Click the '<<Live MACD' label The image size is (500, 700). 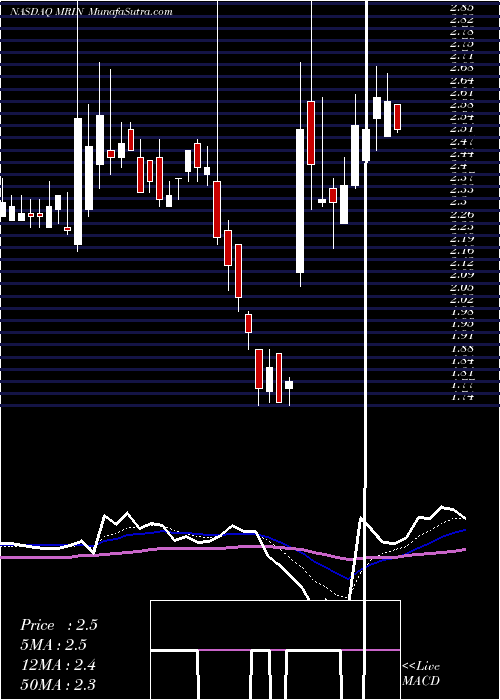point(421,674)
